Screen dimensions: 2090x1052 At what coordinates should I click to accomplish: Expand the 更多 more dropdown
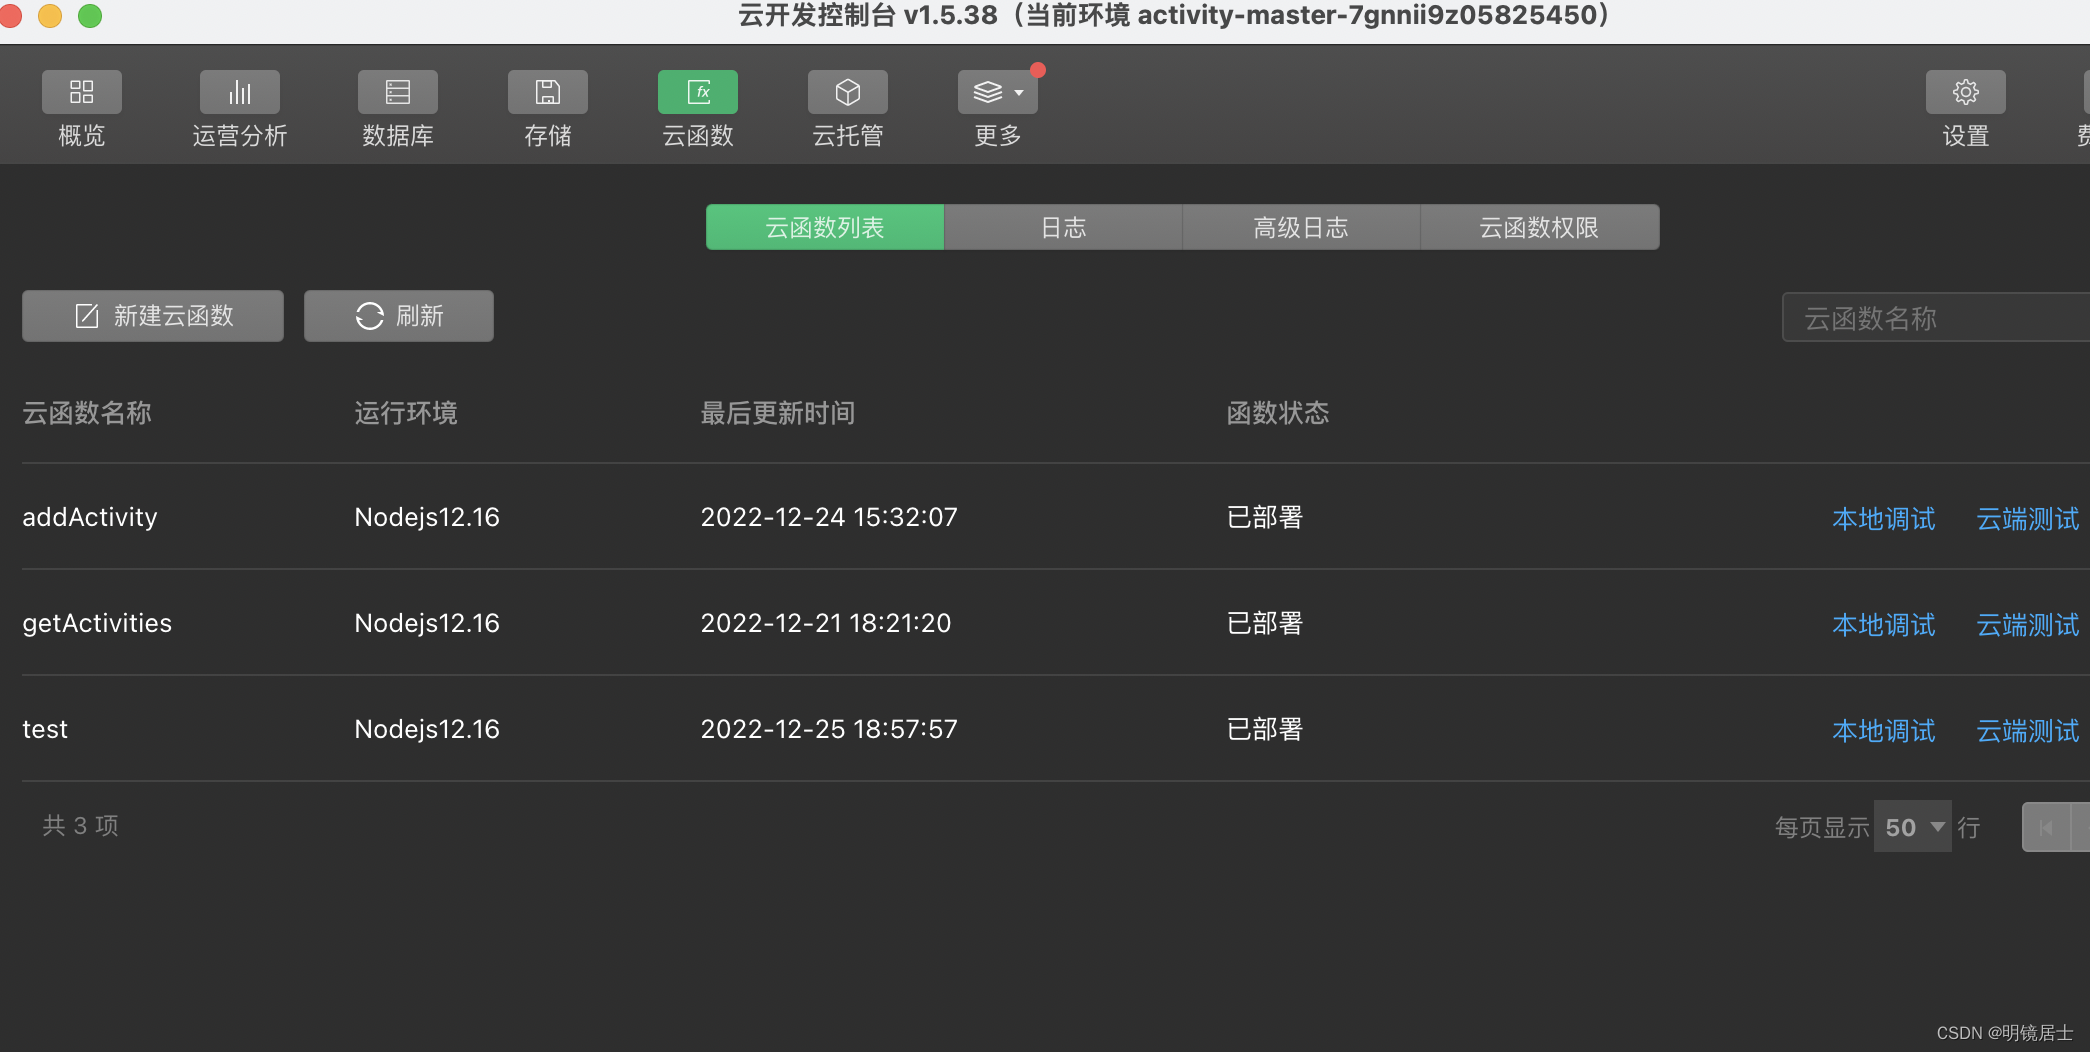(x=998, y=92)
